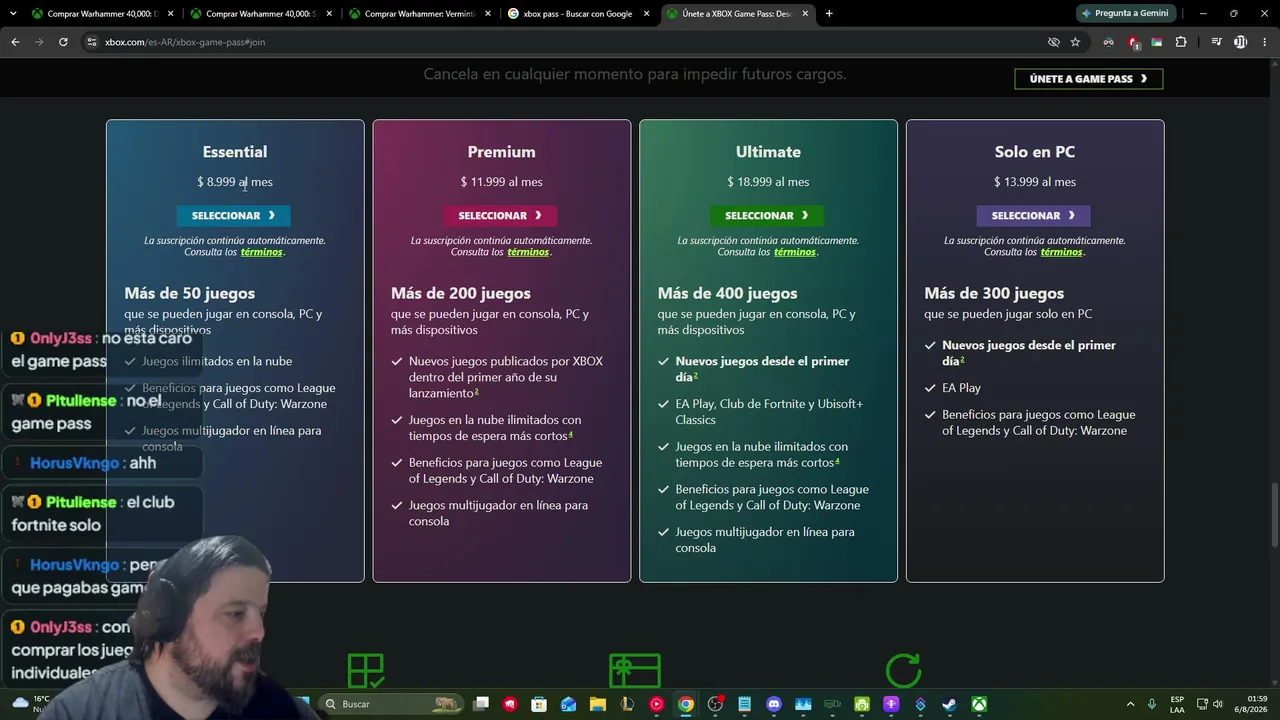Image resolution: width=1280 pixels, height=720 pixels.
Task: Open the términos link under Premium
Action: (528, 252)
